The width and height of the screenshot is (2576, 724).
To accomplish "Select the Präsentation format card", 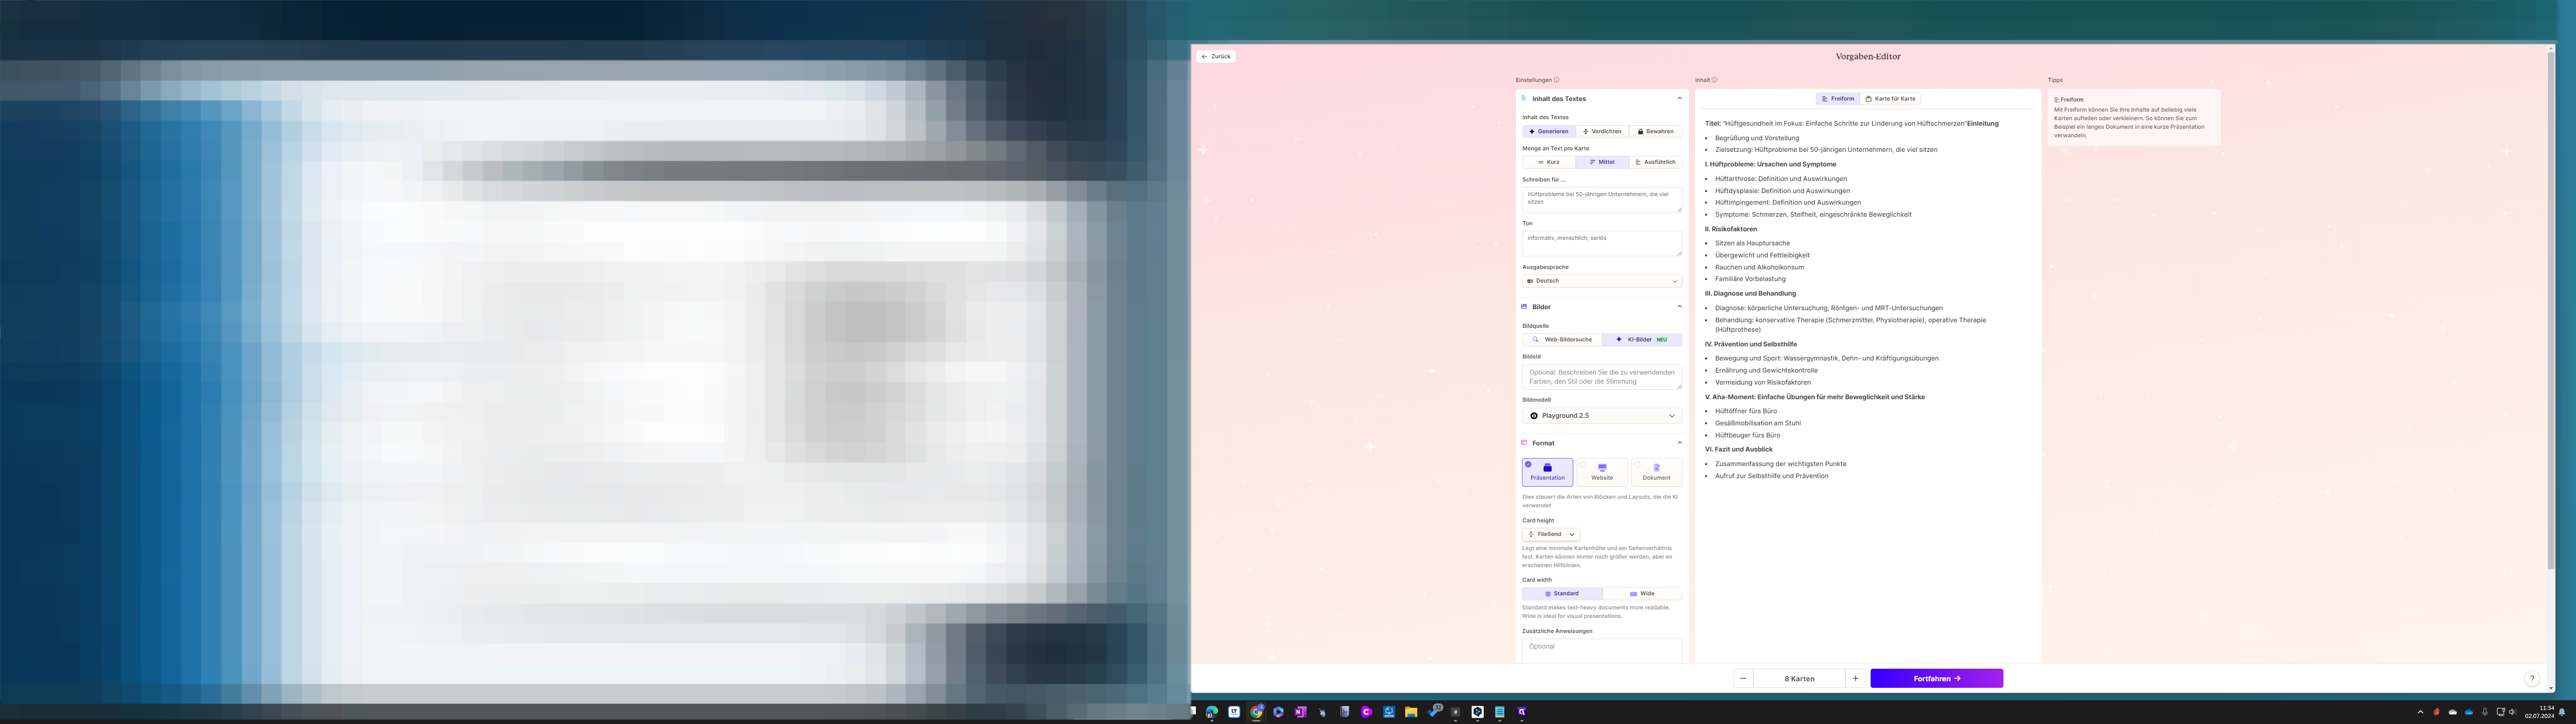I will (x=1547, y=472).
